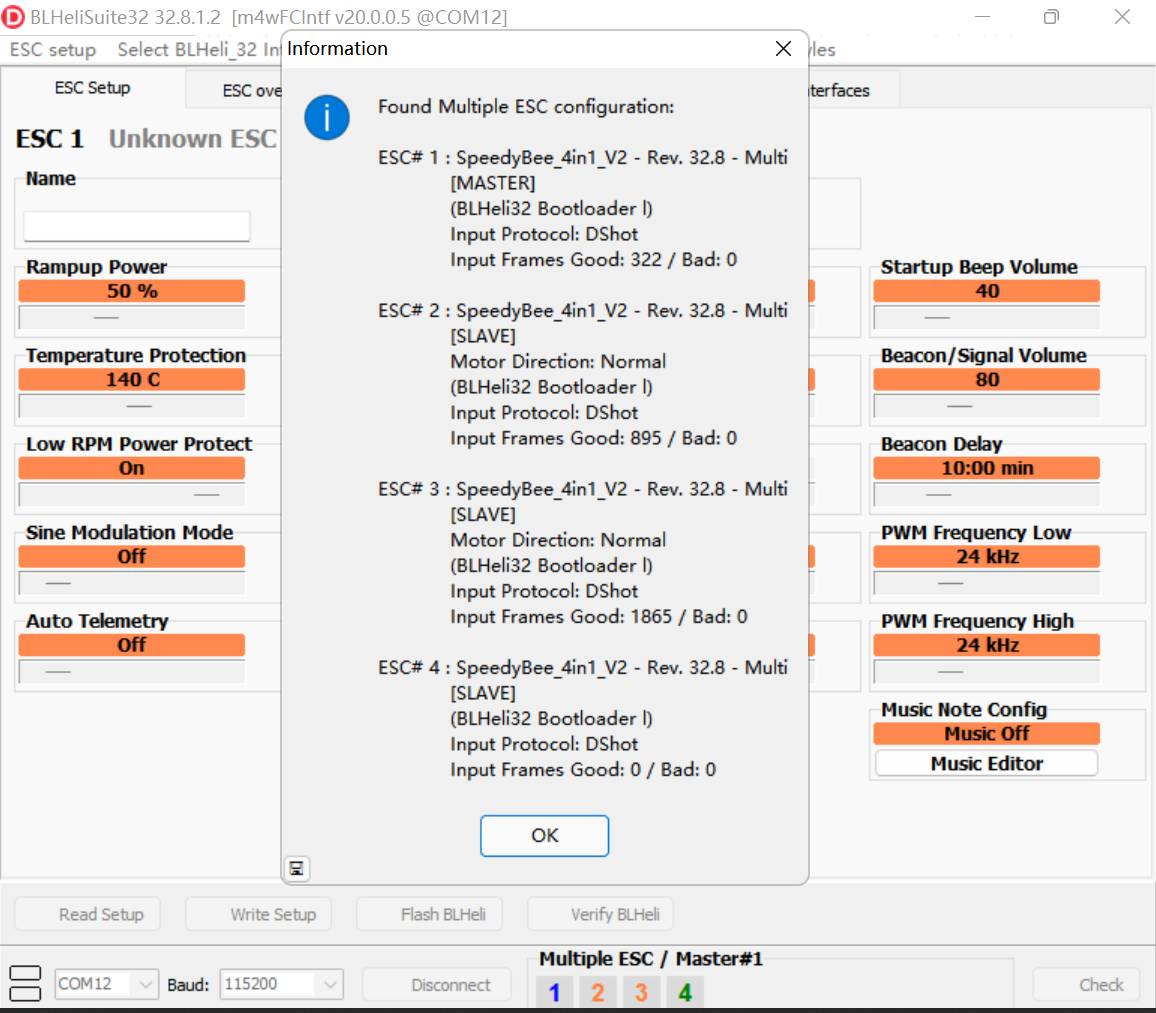Switch to the ESC Setup tab

point(92,88)
